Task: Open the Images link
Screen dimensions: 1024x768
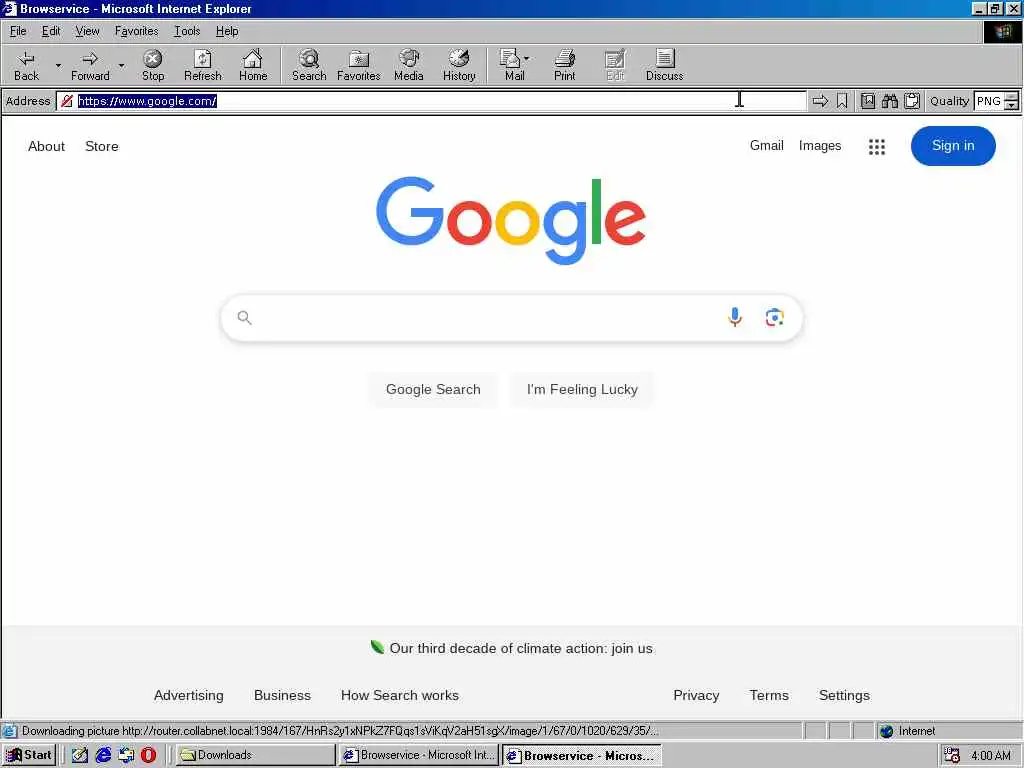Action: click(820, 146)
